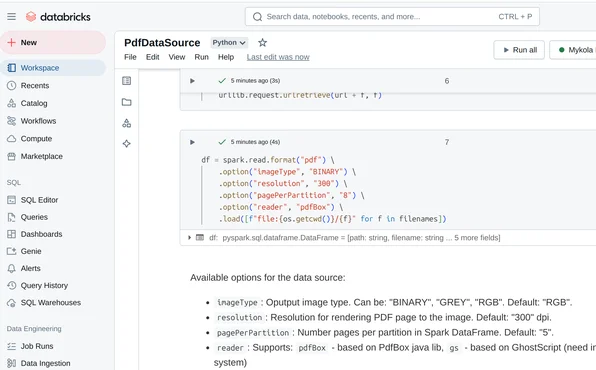Click the search magnifier icon
The width and height of the screenshot is (596, 370).
[x=257, y=17]
